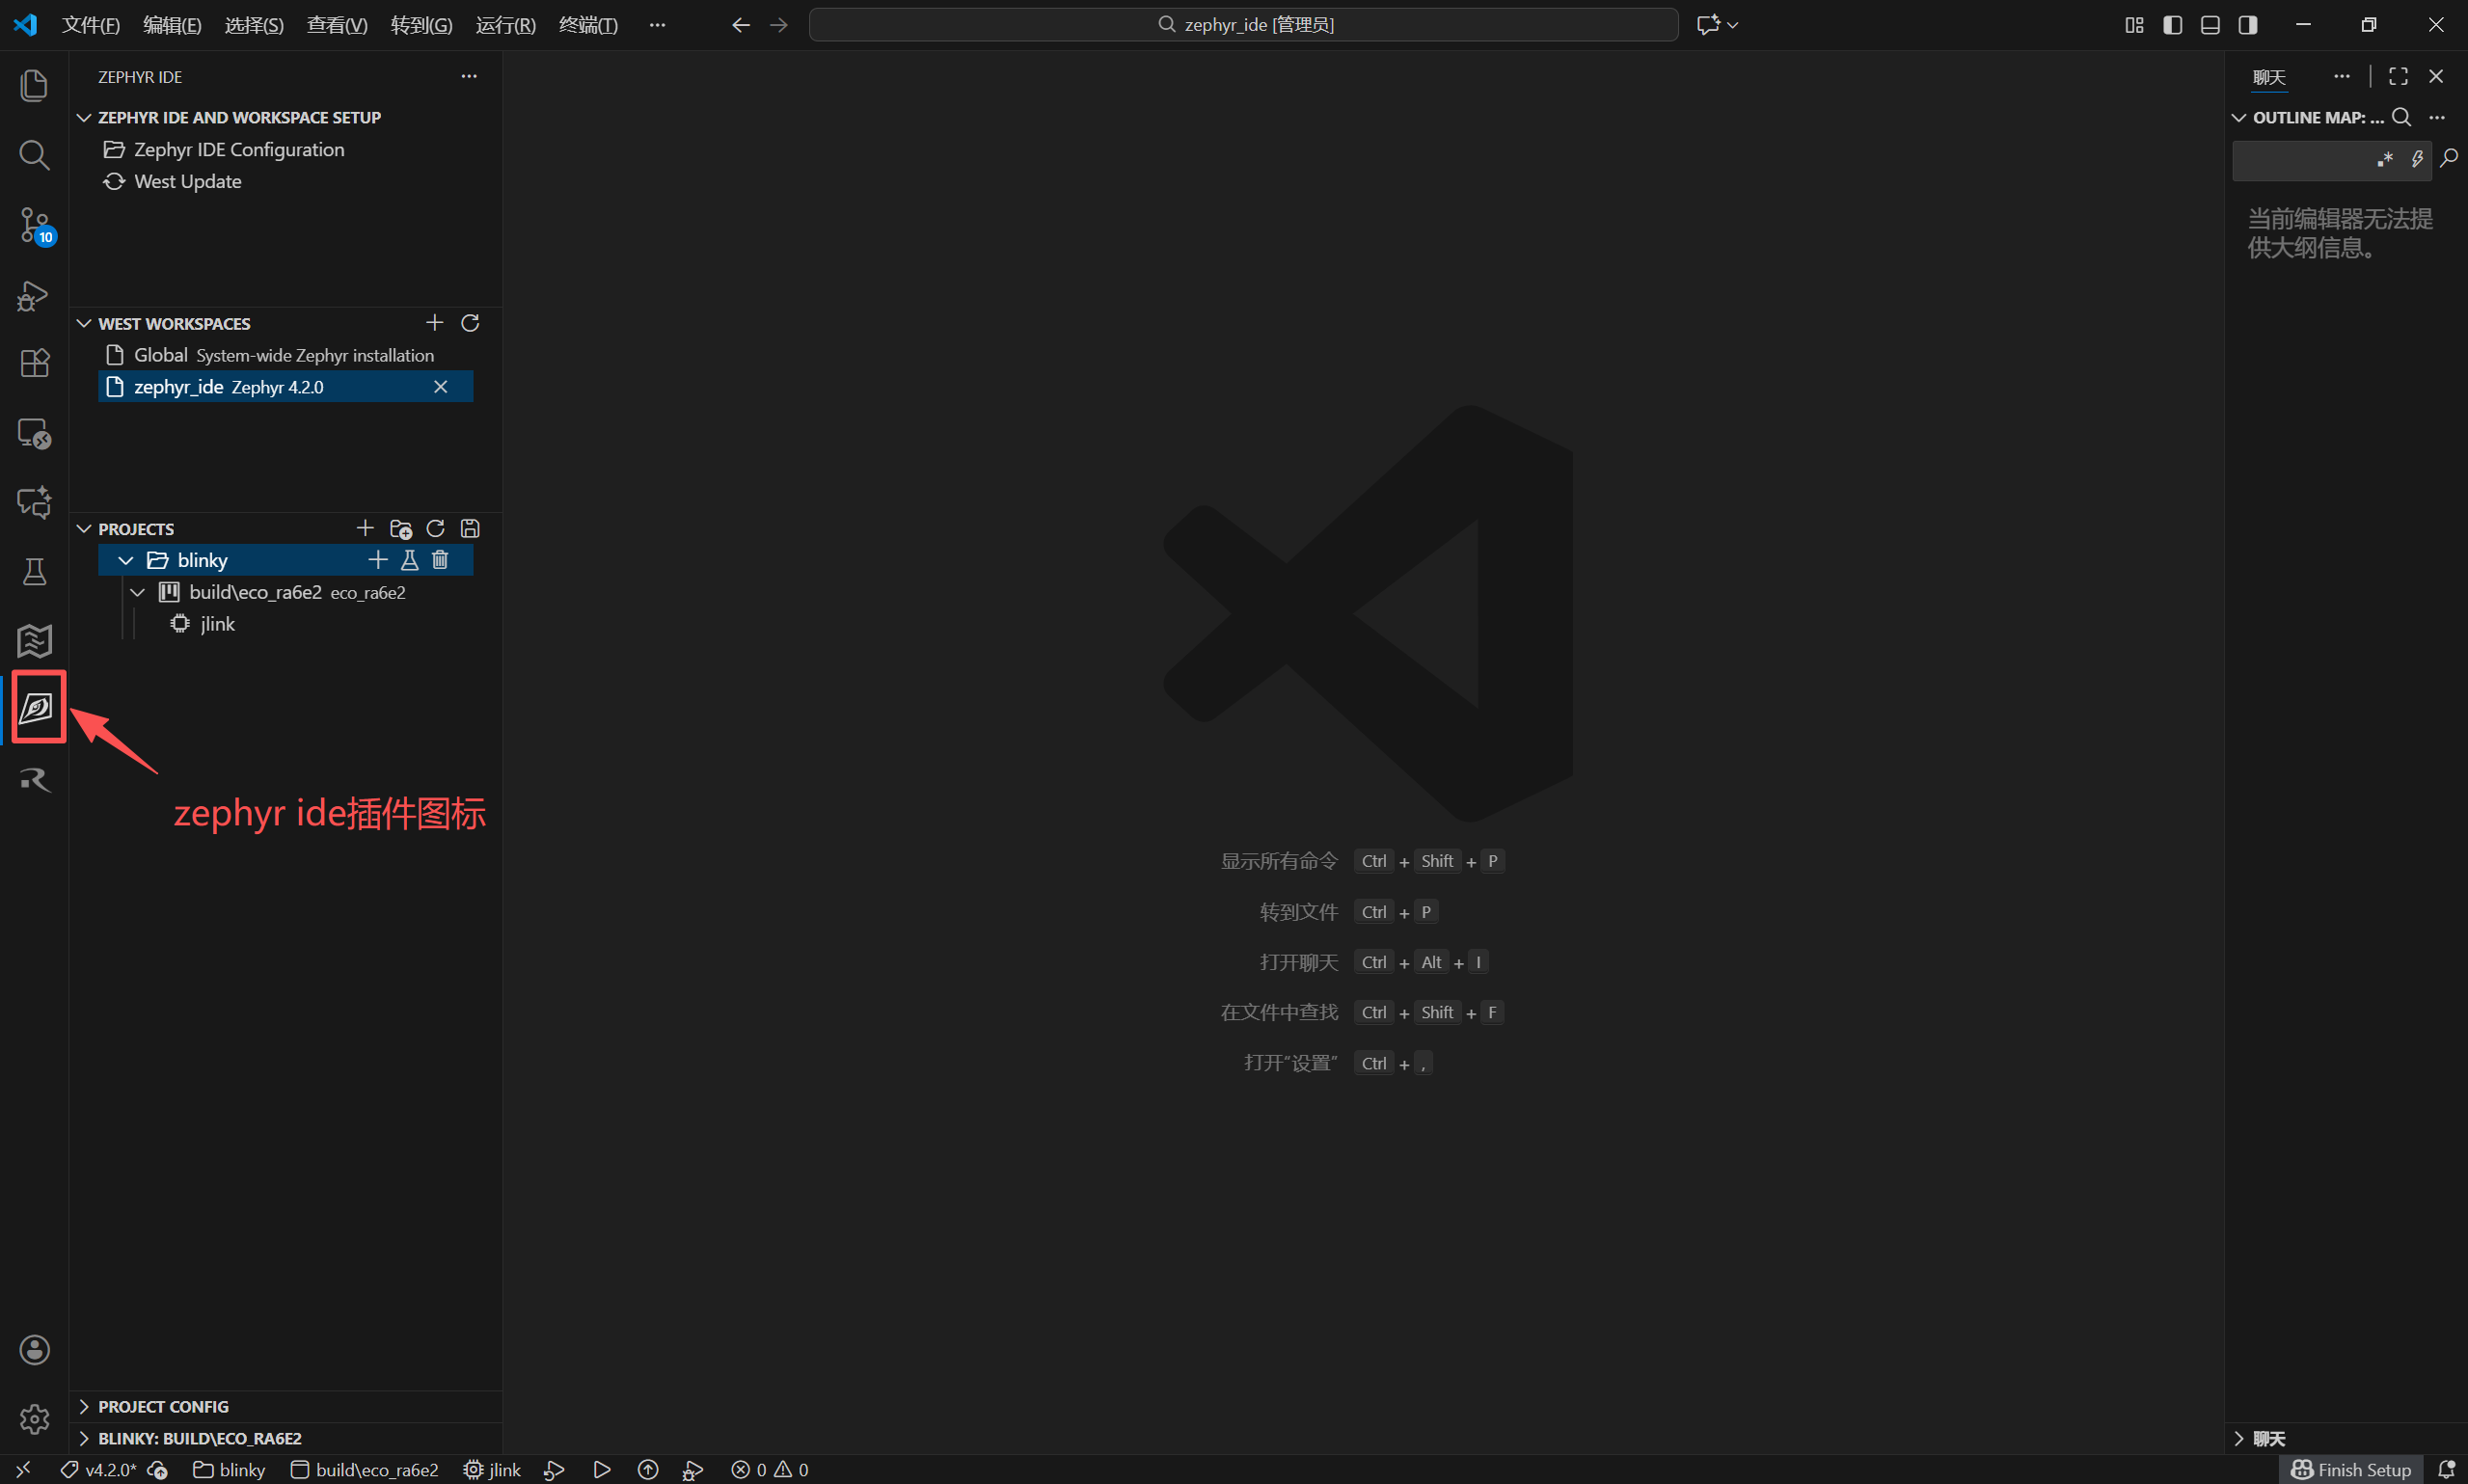Add a new project in Projects
This screenshot has width=2468, height=1484.
[365, 528]
